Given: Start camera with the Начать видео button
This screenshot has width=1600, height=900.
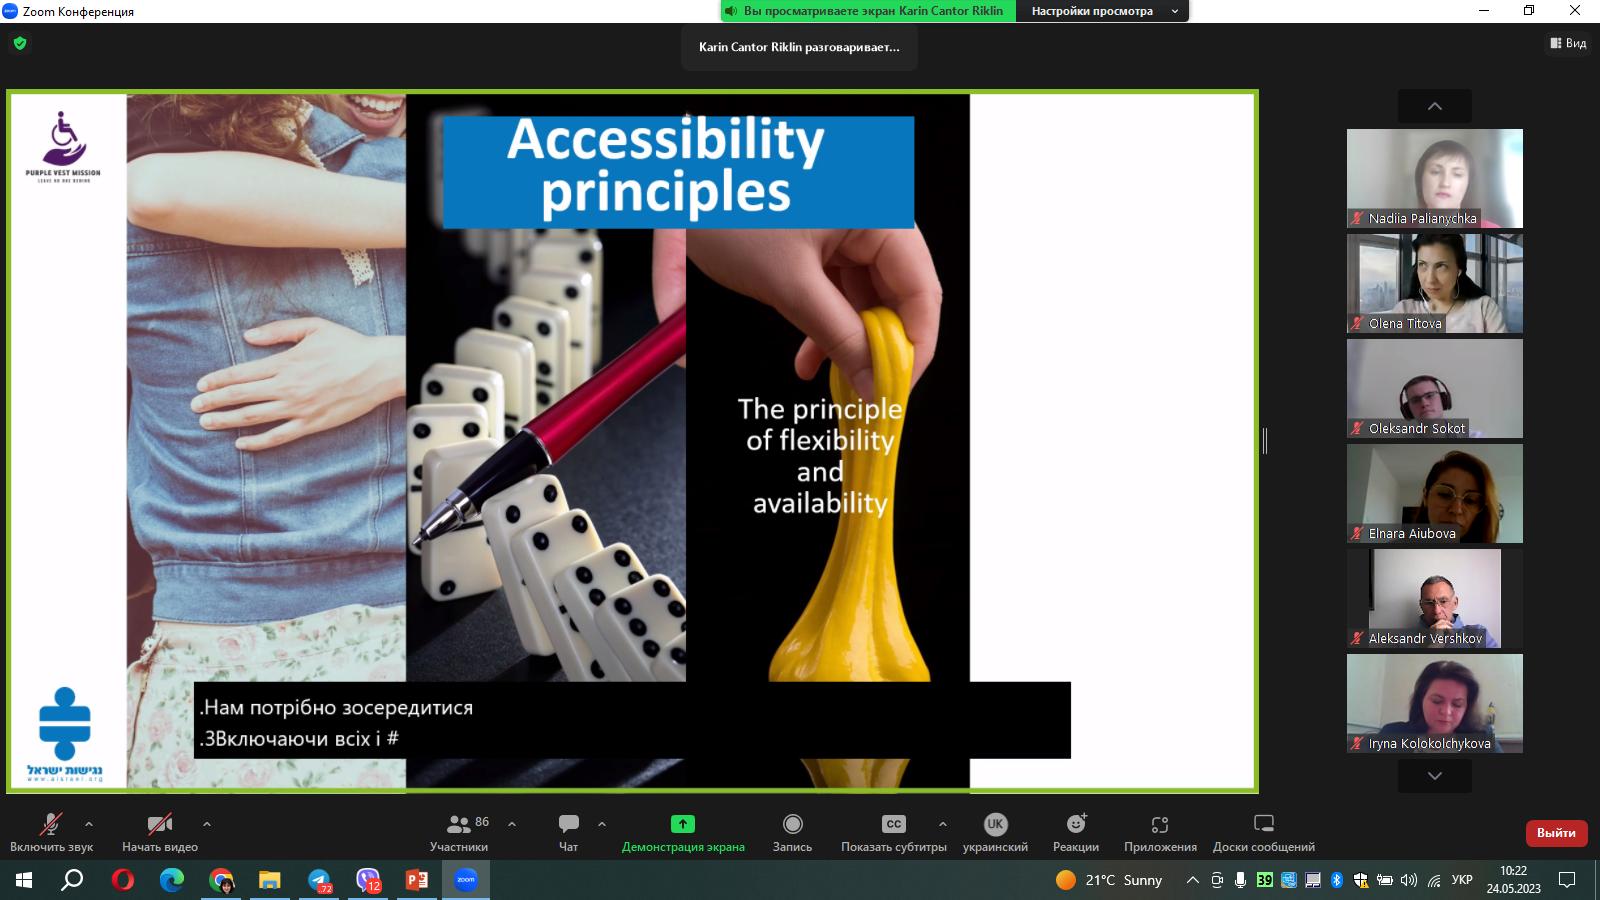Looking at the screenshot, I should coord(160,833).
